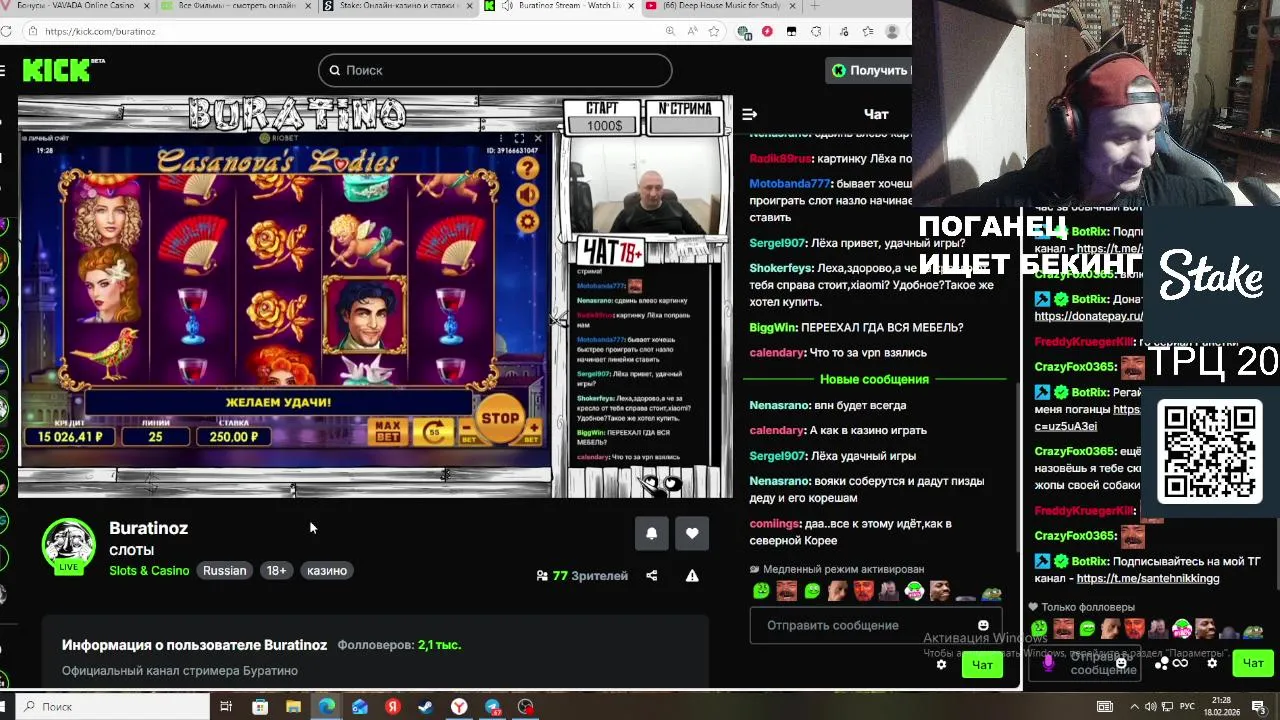Close the slot game window X
Viewport: 1280px width, 720px height.
538,139
